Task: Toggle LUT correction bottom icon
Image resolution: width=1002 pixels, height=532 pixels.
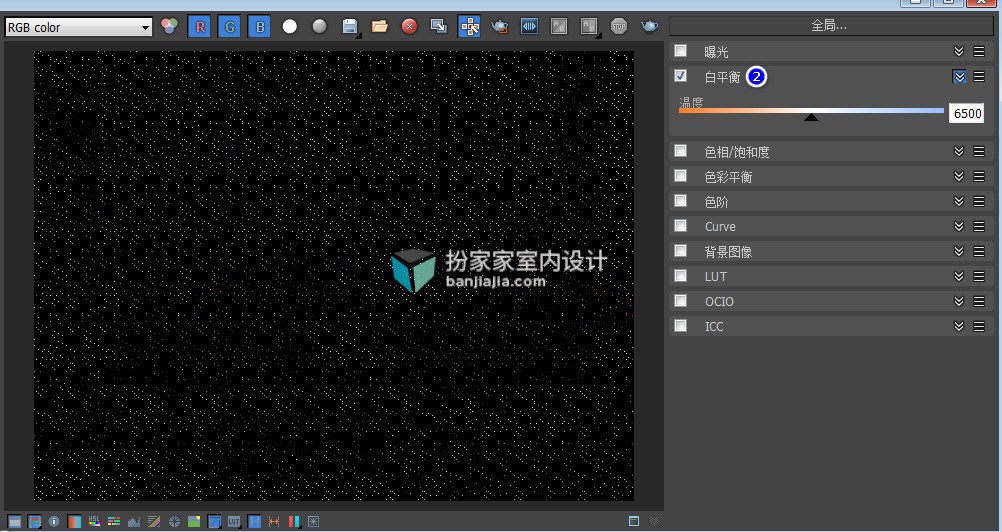Action: pyautogui.click(x=234, y=522)
